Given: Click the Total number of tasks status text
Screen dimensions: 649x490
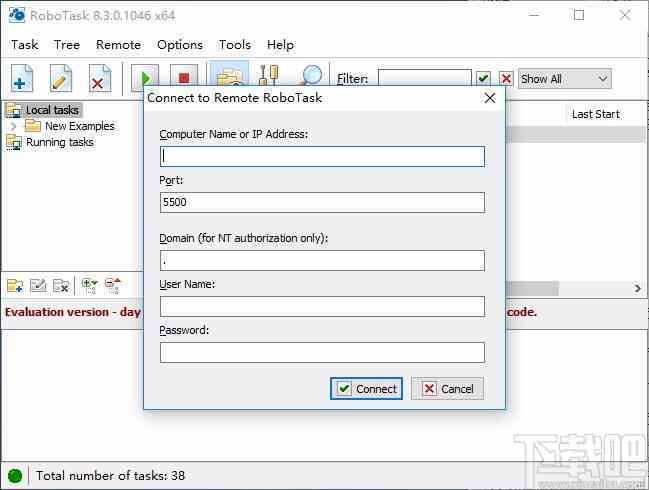Looking at the screenshot, I should 110,476.
